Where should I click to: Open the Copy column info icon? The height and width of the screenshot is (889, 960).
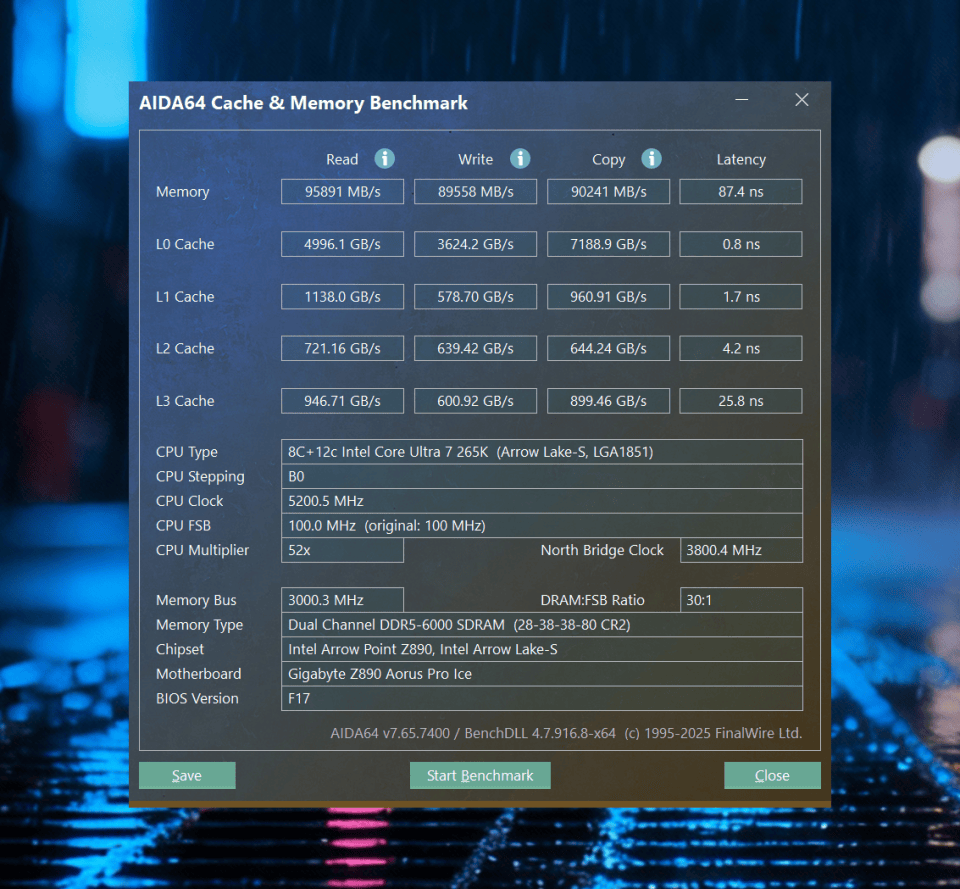pos(651,159)
